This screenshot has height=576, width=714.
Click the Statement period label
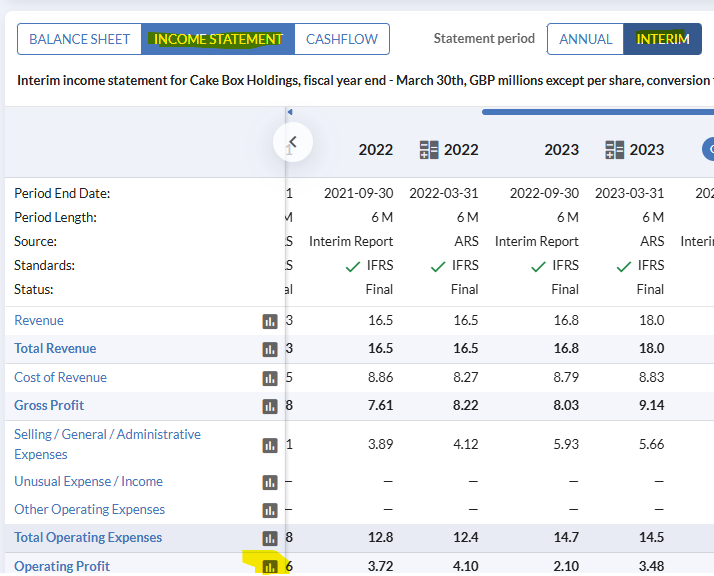[484, 39]
